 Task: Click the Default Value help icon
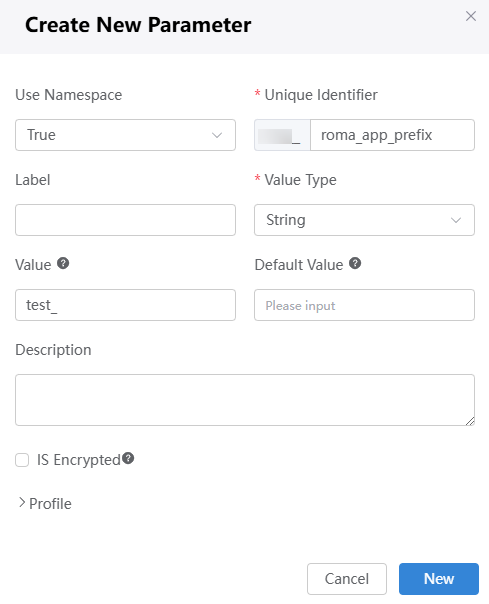coord(355,263)
